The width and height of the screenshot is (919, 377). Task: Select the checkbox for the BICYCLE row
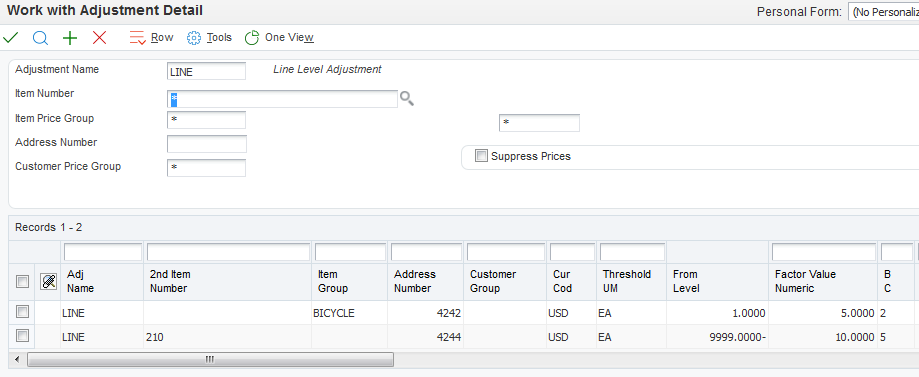pos(22,311)
